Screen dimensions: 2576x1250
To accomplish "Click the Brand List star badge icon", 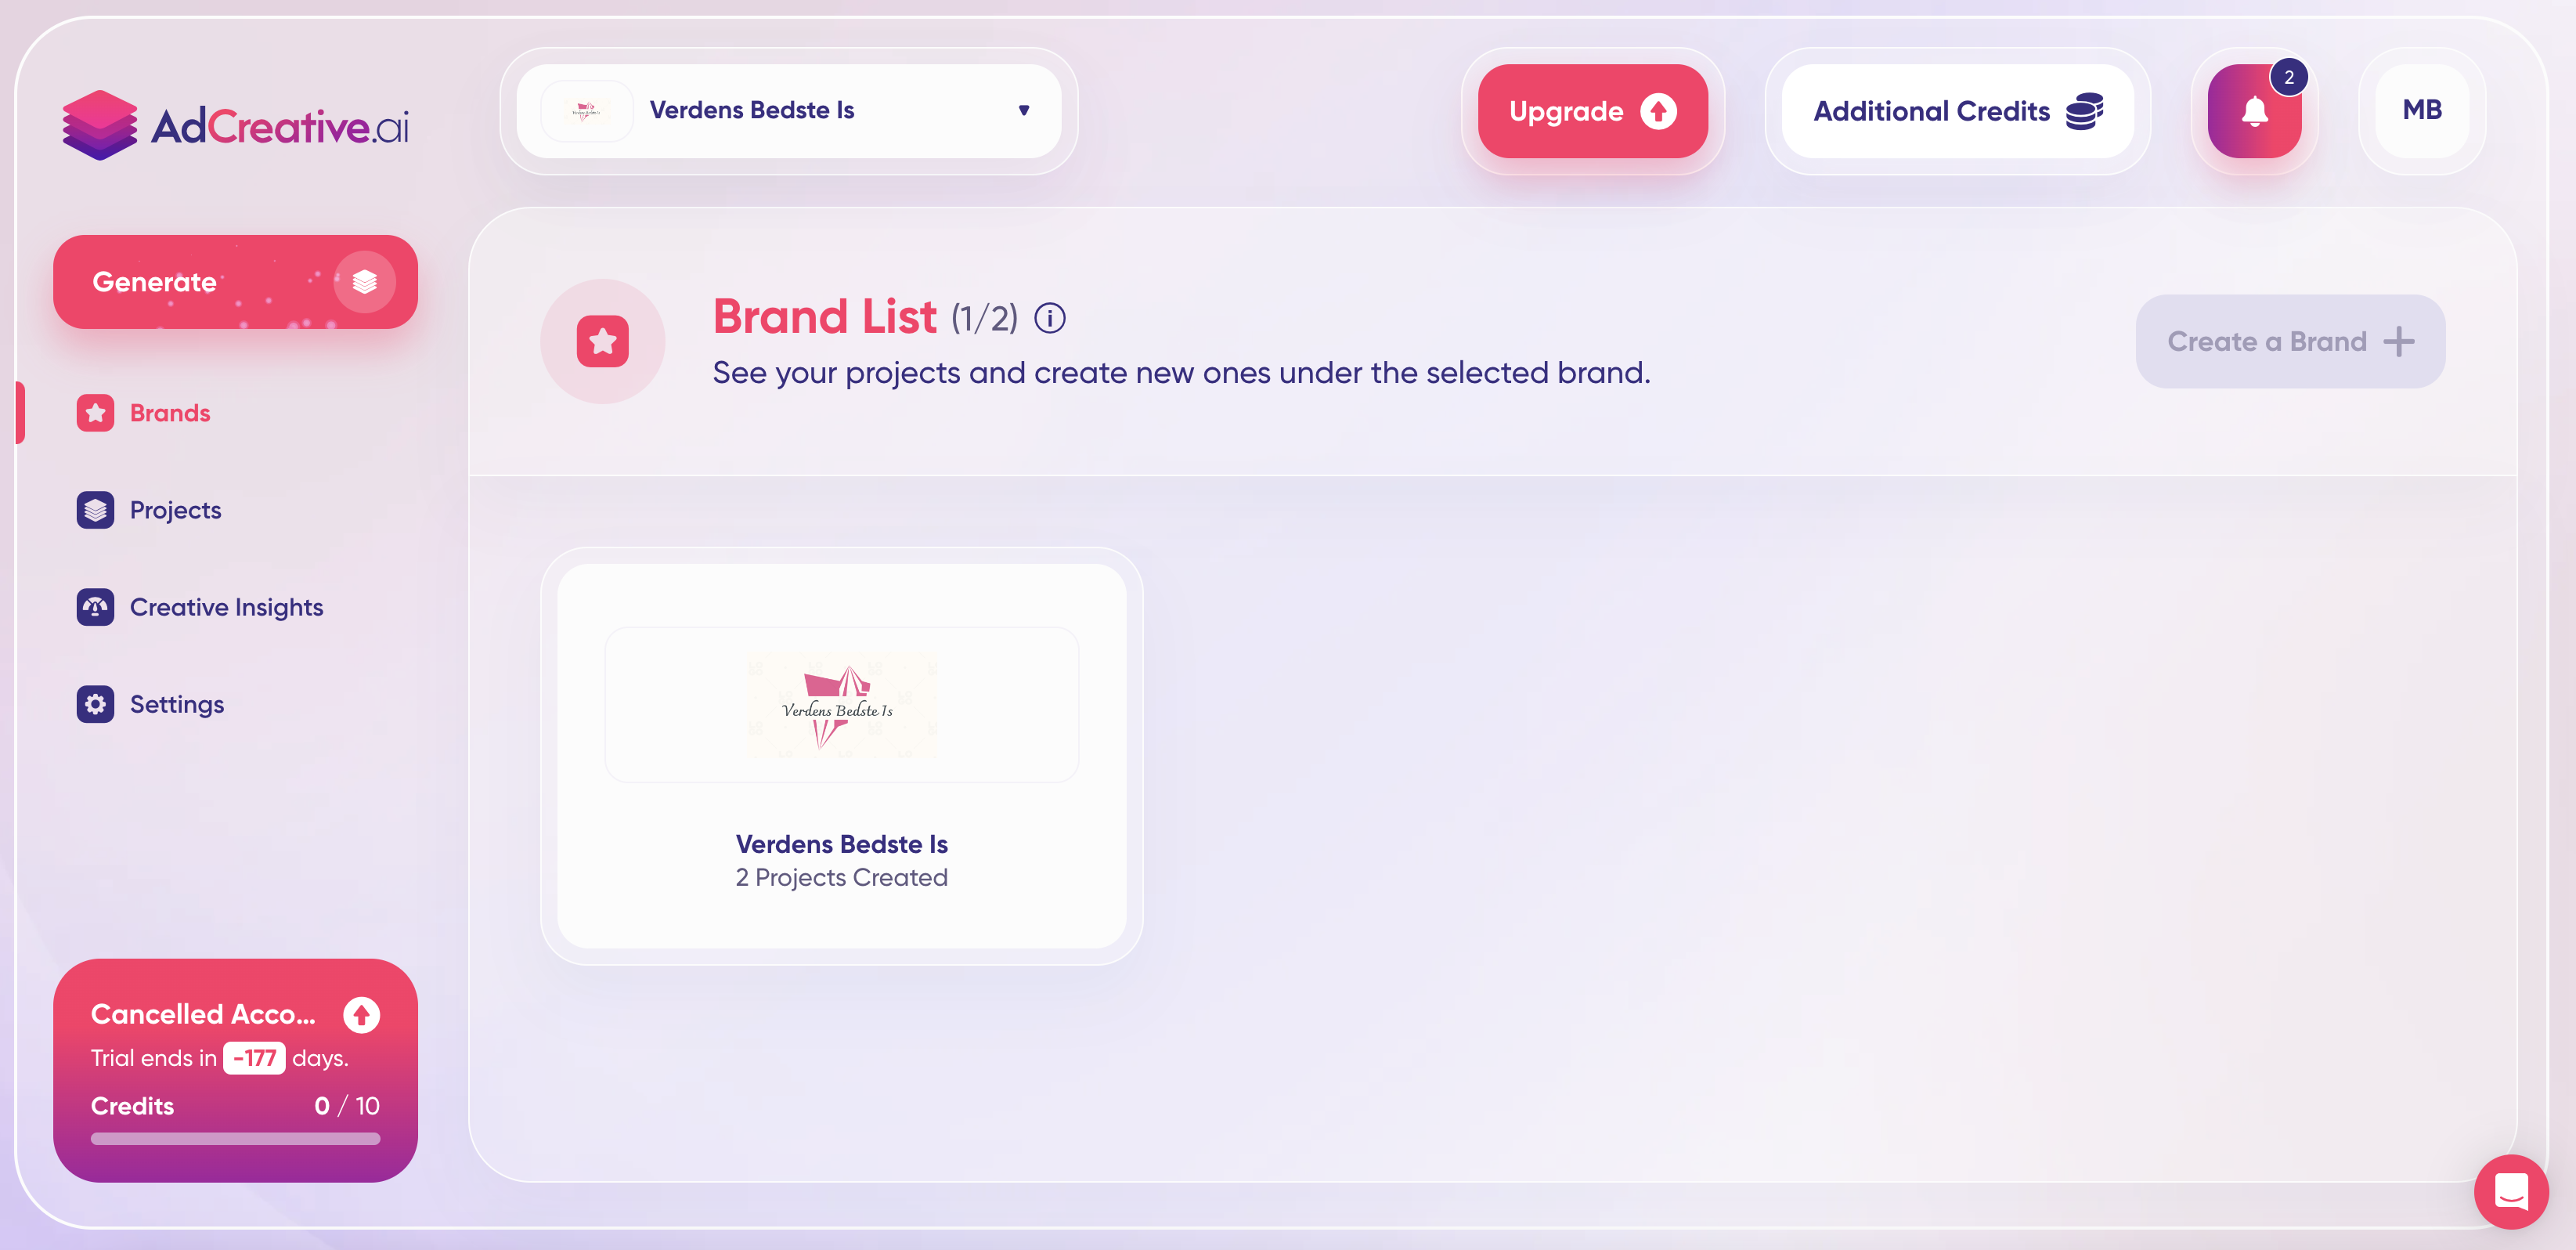I will point(602,342).
